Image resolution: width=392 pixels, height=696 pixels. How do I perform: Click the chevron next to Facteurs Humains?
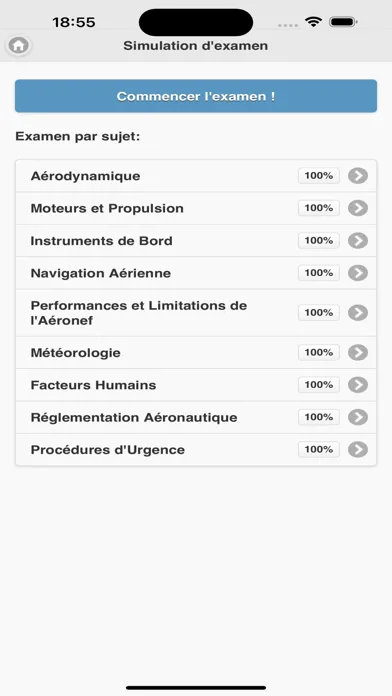tap(358, 385)
